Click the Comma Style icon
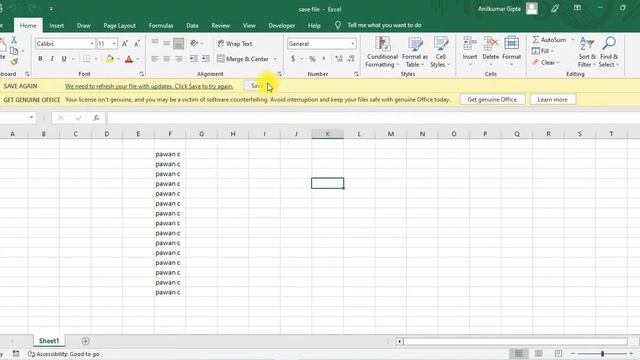 [x=324, y=59]
